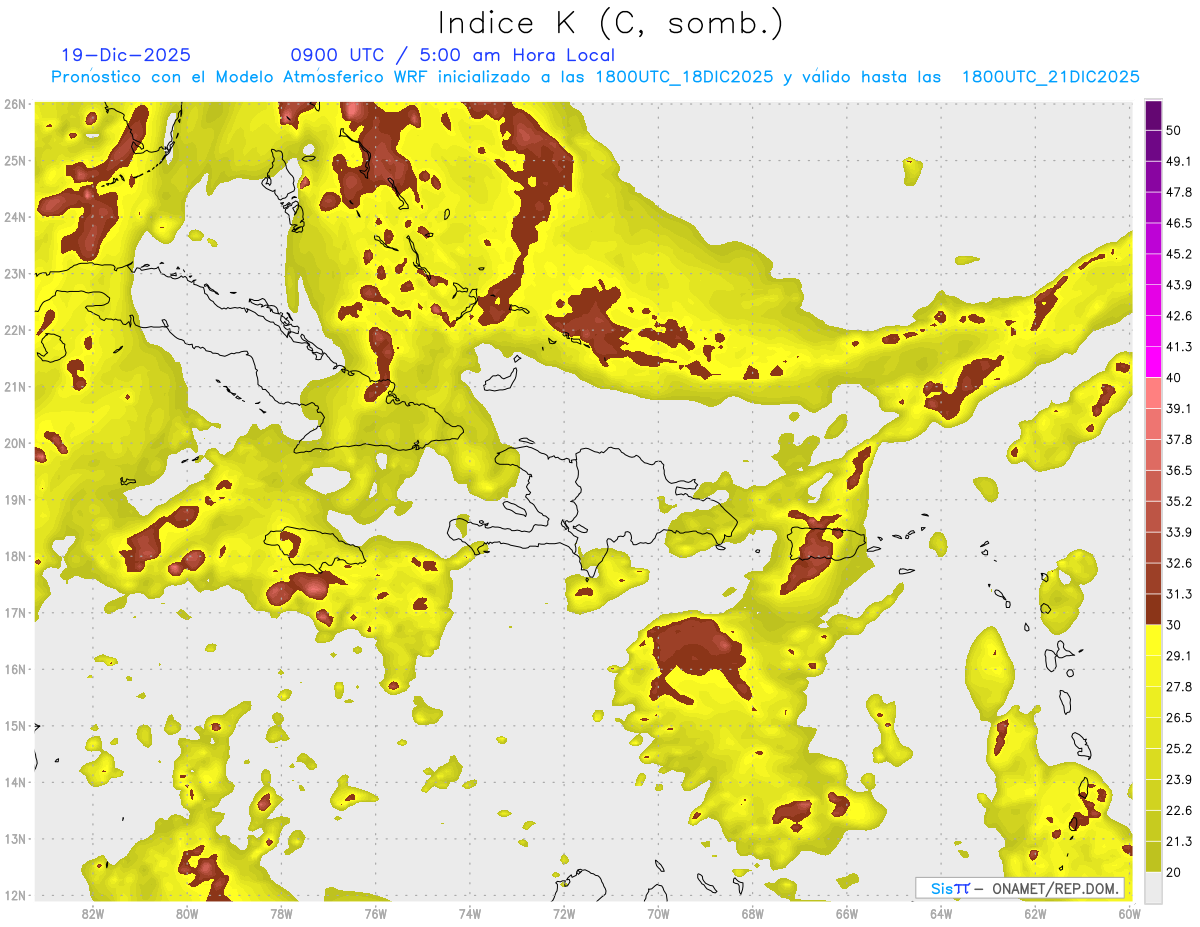Pick the gray swatch below the 20 label
This screenshot has height=927, width=1200.
pos(1153,886)
